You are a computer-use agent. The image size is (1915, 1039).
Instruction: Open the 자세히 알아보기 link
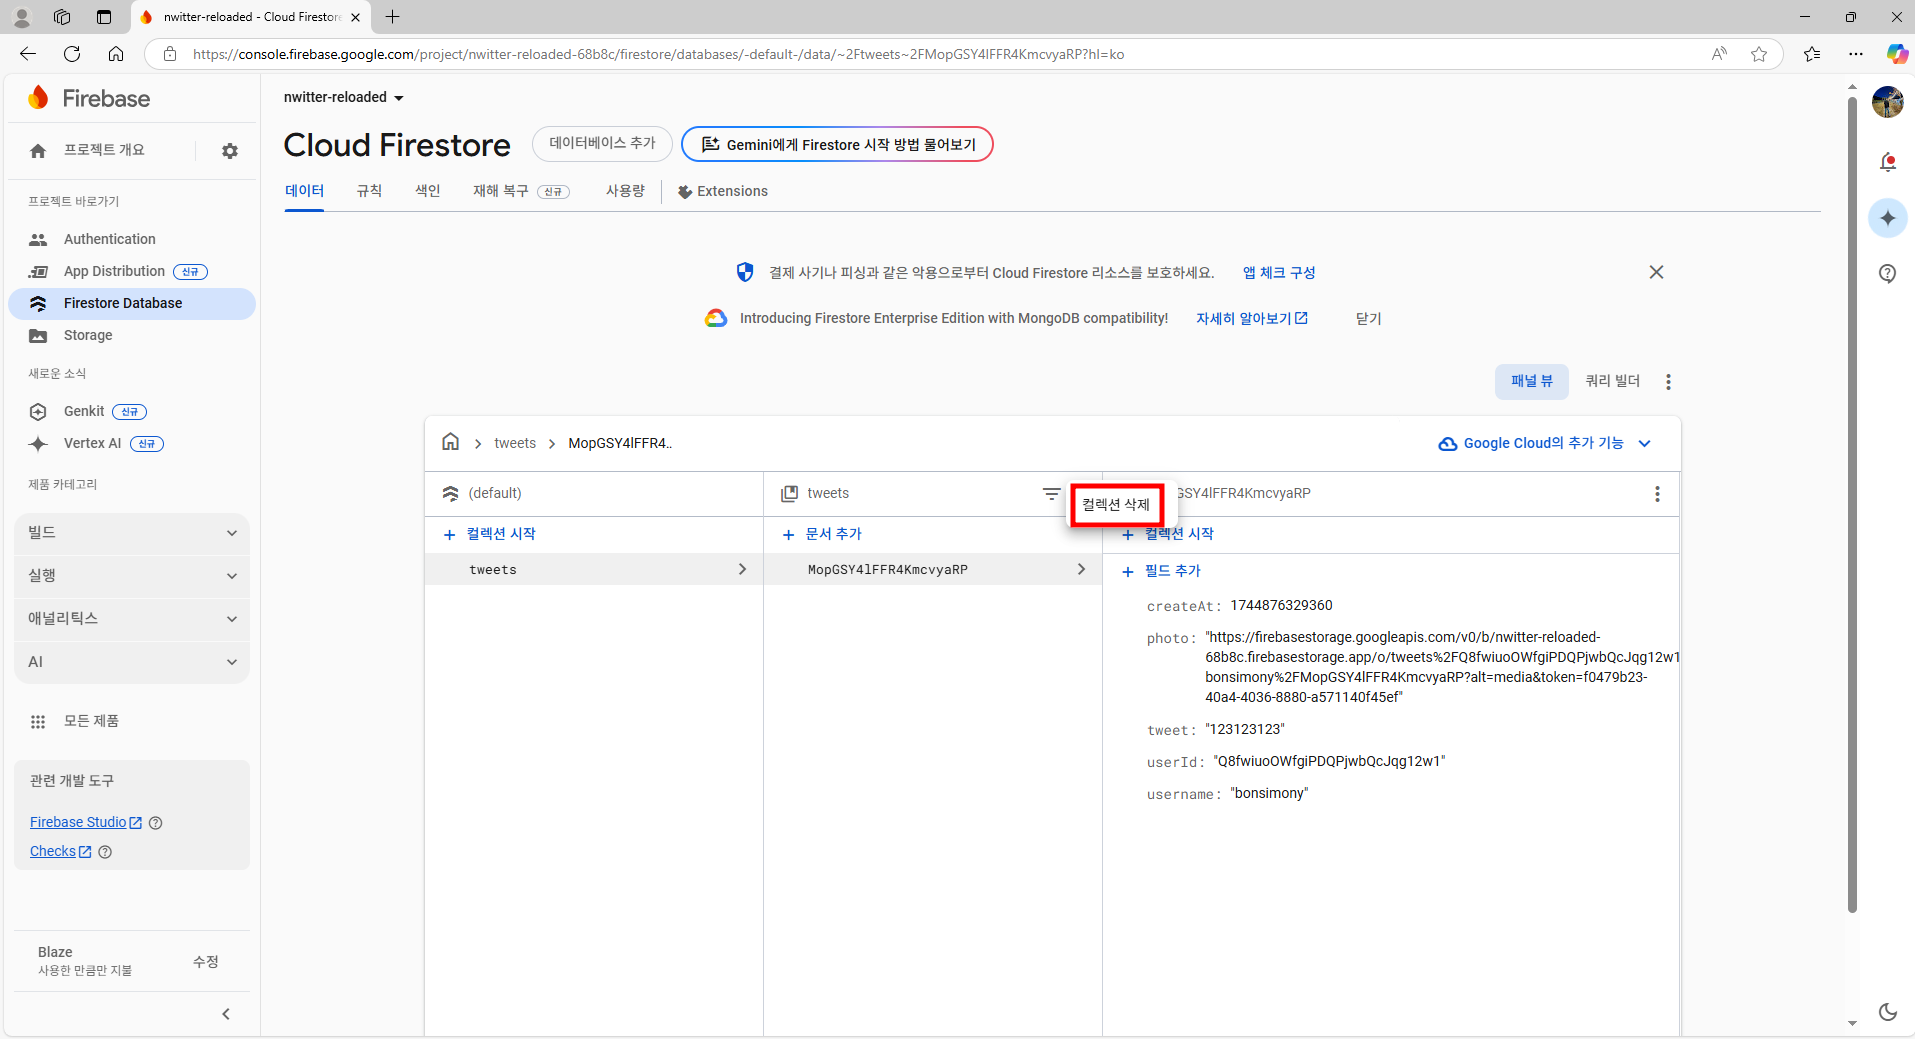(x=1252, y=318)
